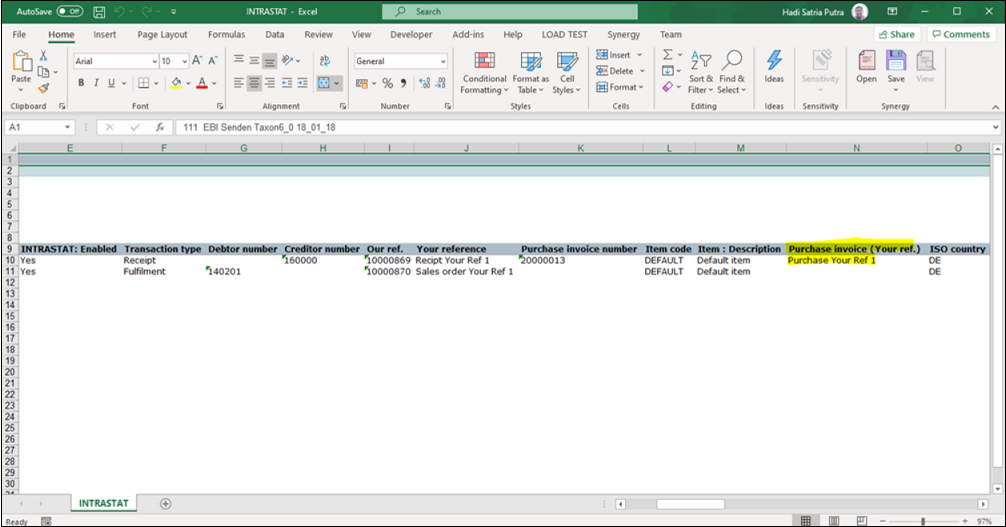This screenshot has height=527, width=1006.
Task: Open Customize Quick Access Toolbar dropdown
Action: [174, 12]
